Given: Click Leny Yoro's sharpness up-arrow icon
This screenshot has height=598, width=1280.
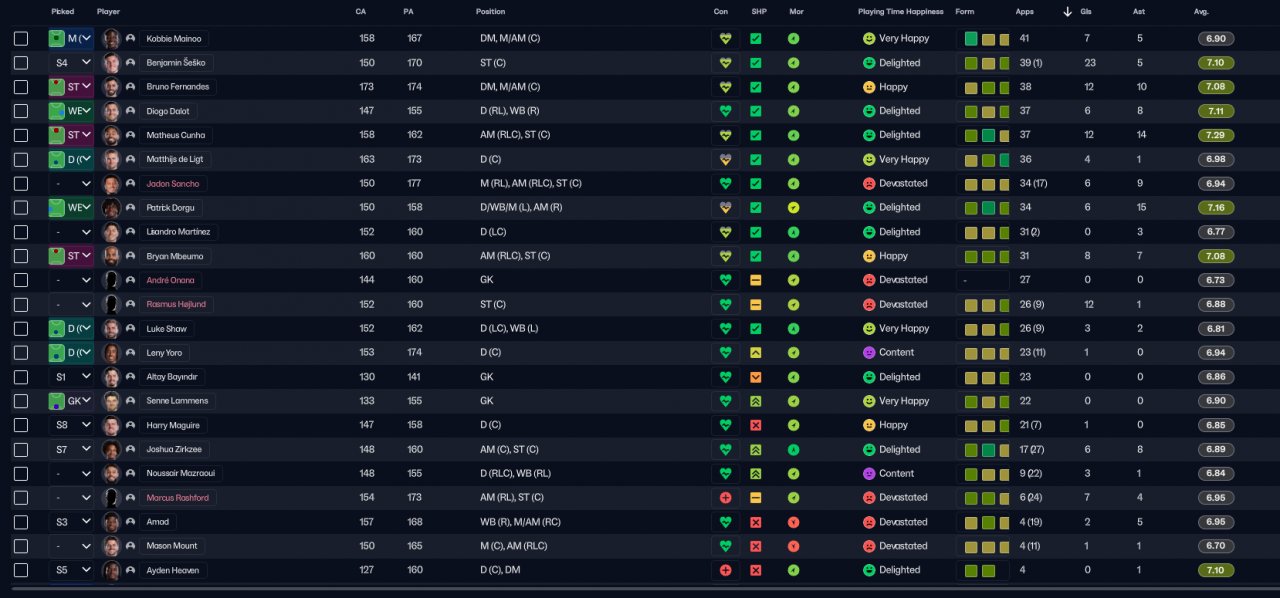Looking at the screenshot, I should 756,353.
